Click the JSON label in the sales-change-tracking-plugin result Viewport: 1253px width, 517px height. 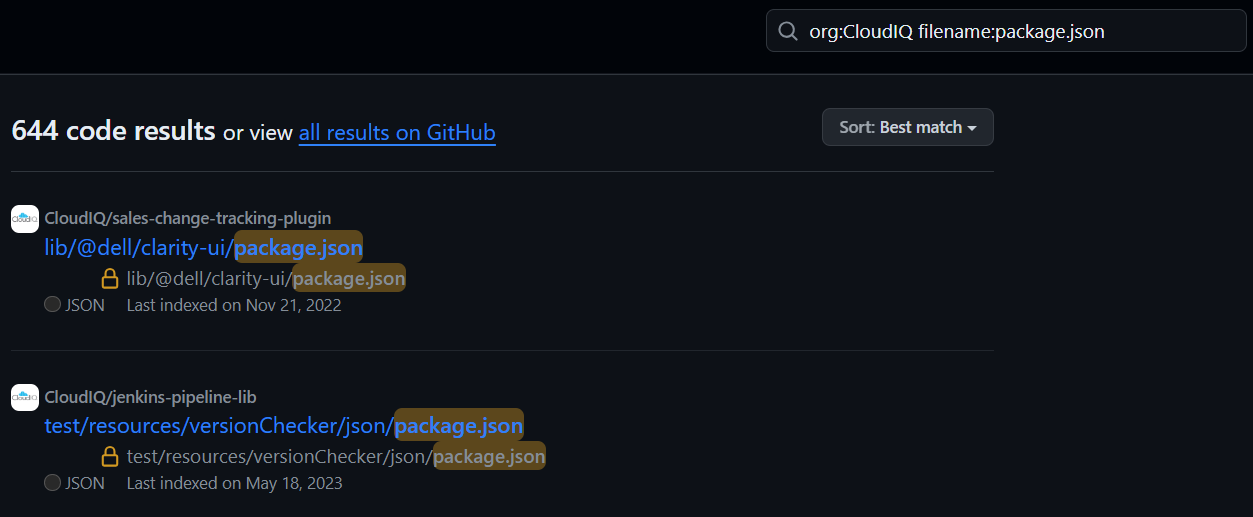pyautogui.click(x=85, y=305)
